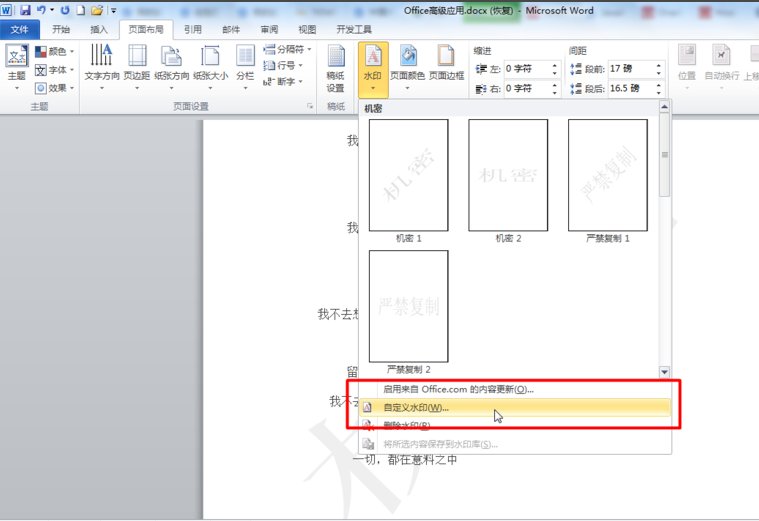The width and height of the screenshot is (759, 521).
Task: Click the watermark gallery scroll down arrow
Action: coord(665,372)
